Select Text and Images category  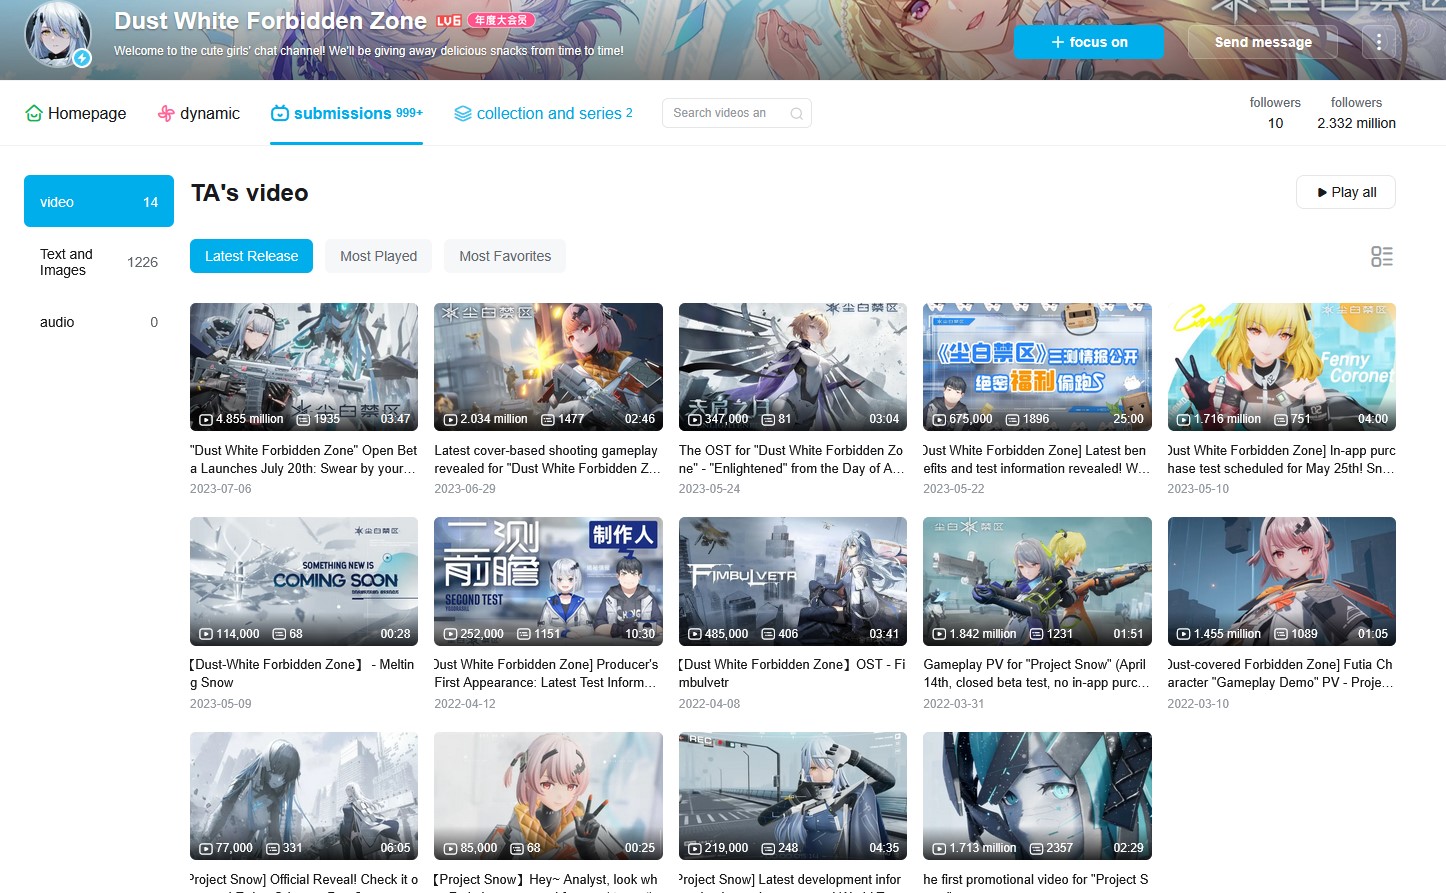(99, 262)
